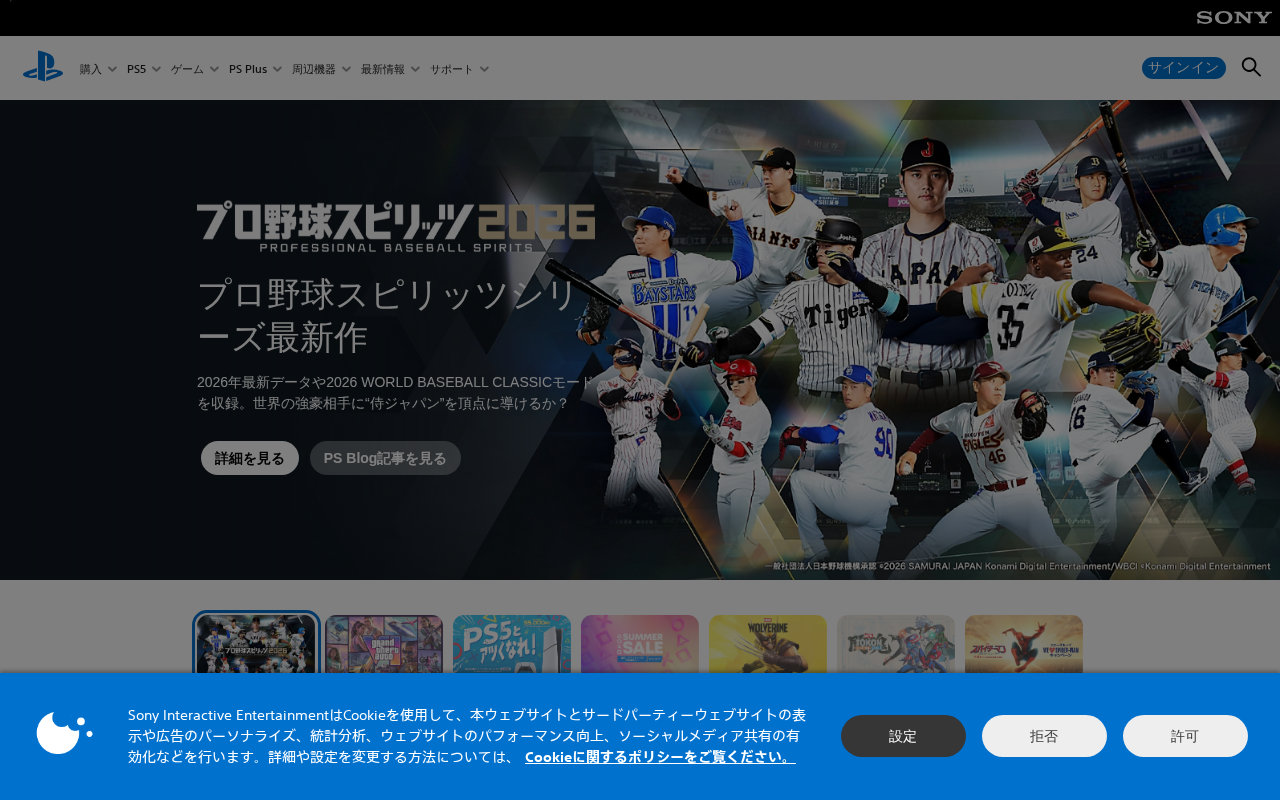Viewport: 1280px width, 800px height.
Task: Open cookie 設定 button
Action: pyautogui.click(x=903, y=736)
